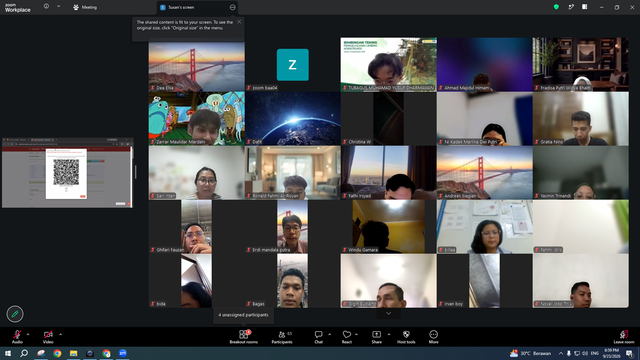
Task: Select the Susan's screen tab
Action: pyautogui.click(x=196, y=7)
